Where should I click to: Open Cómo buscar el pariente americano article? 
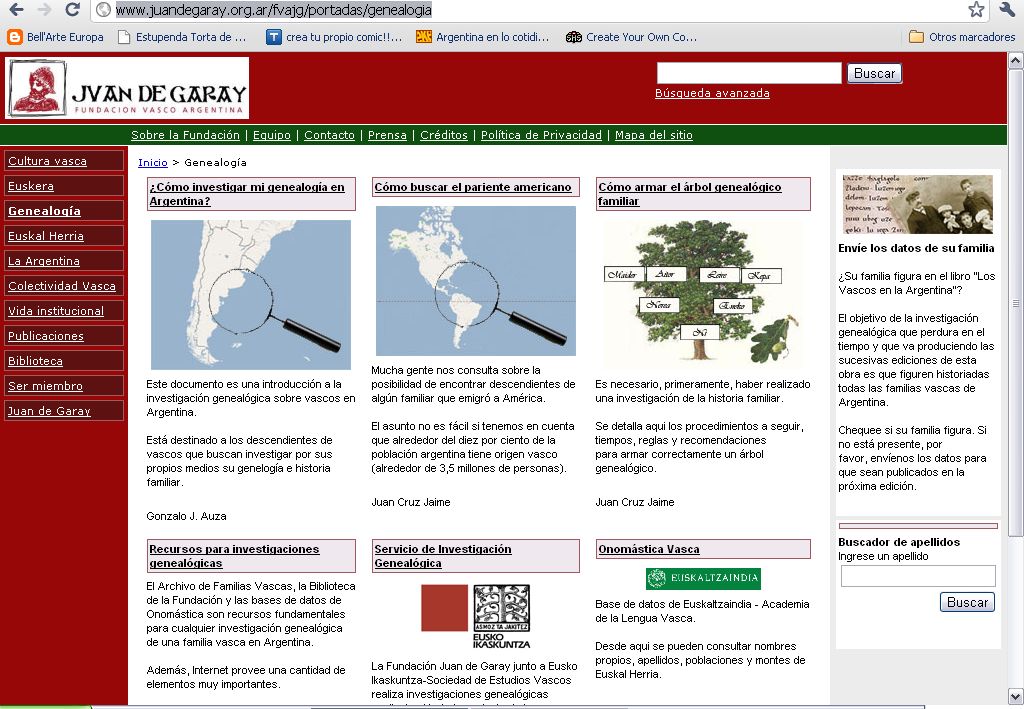coord(473,187)
